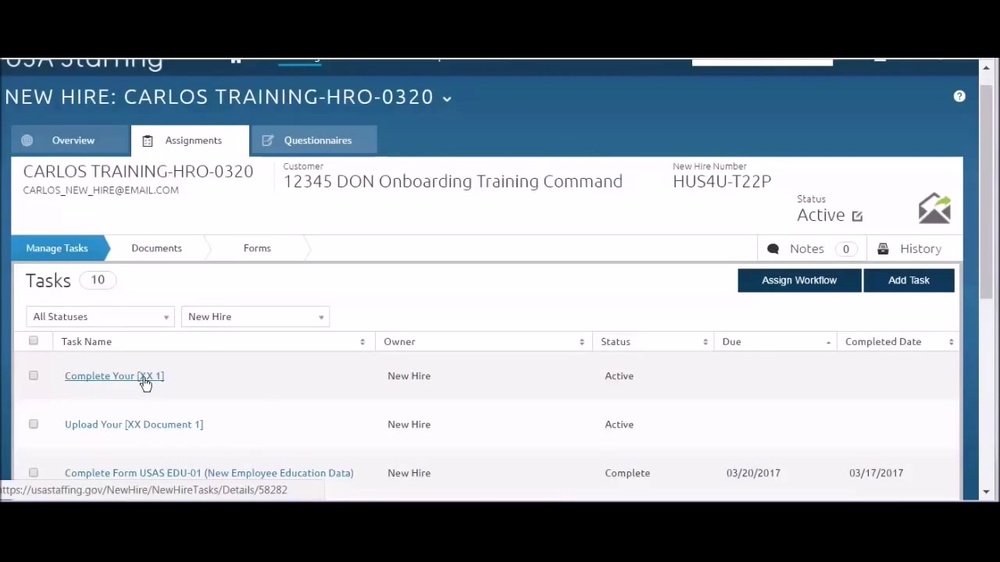Click the Assignments tab clipboard icon
1000x562 pixels.
147,141
